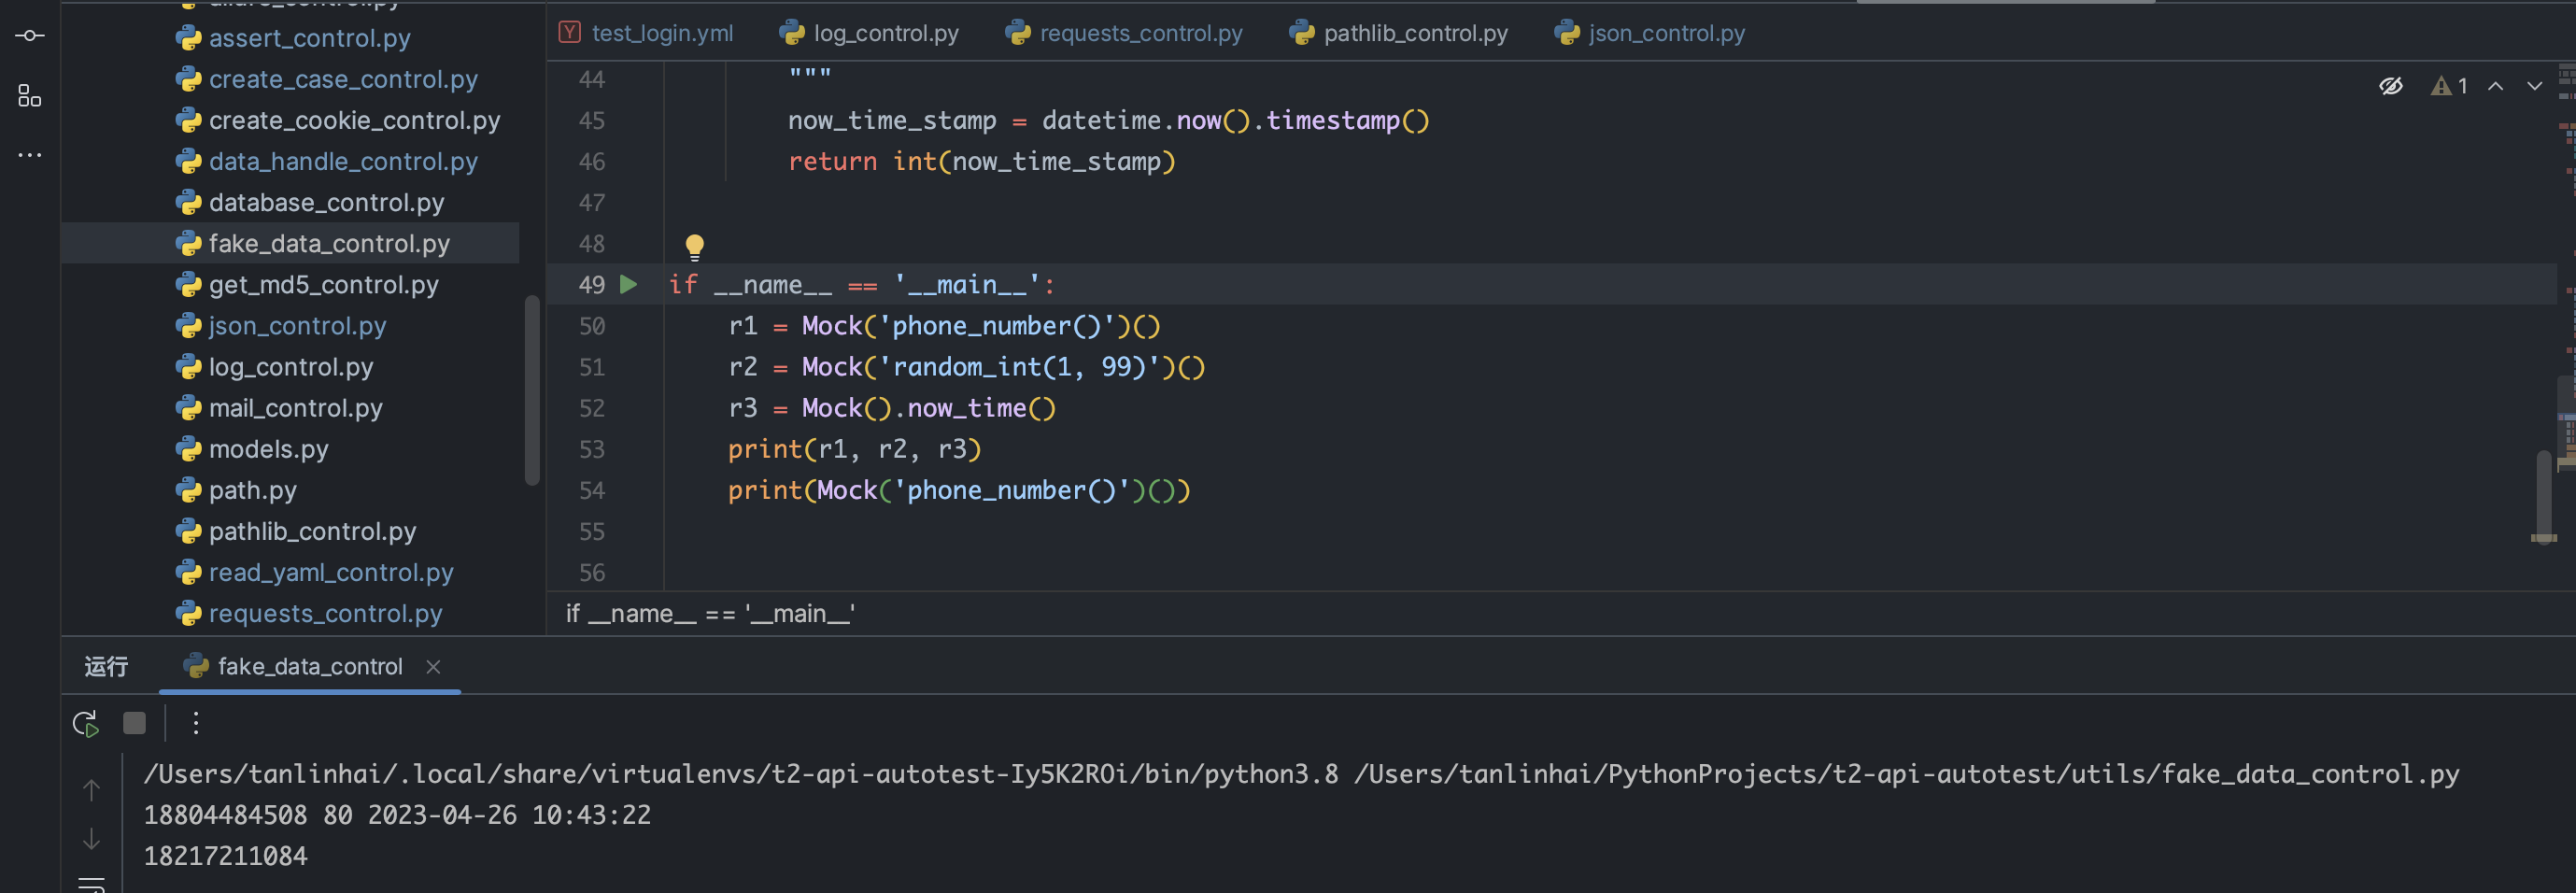Click the editor vertical scrollbar thumb
This screenshot has height=893, width=2576.
[2543, 495]
